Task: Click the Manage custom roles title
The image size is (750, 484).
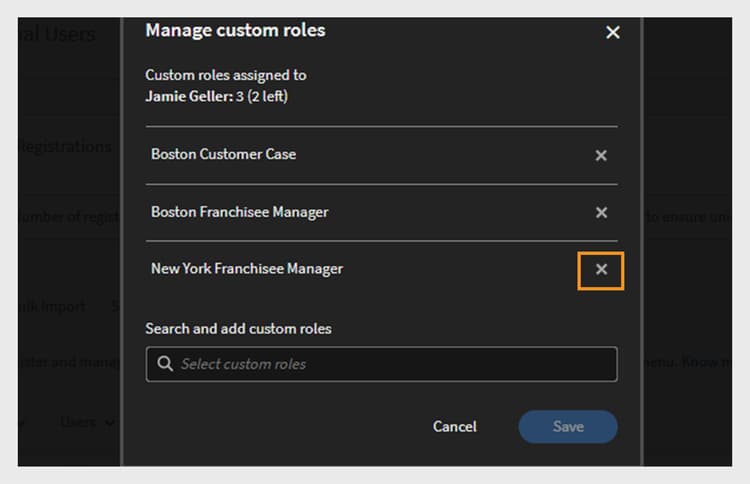Action: (x=235, y=31)
